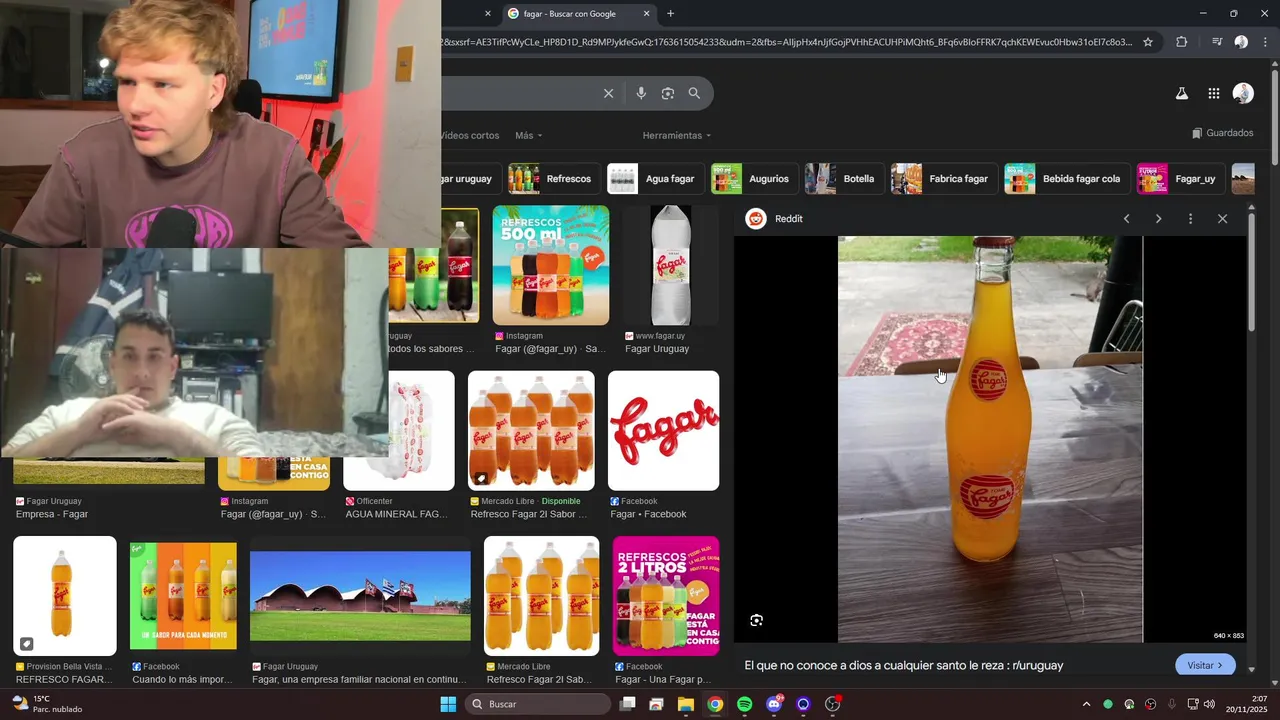Expand the Herramientas dropdown
The height and width of the screenshot is (720, 1280).
point(677,135)
